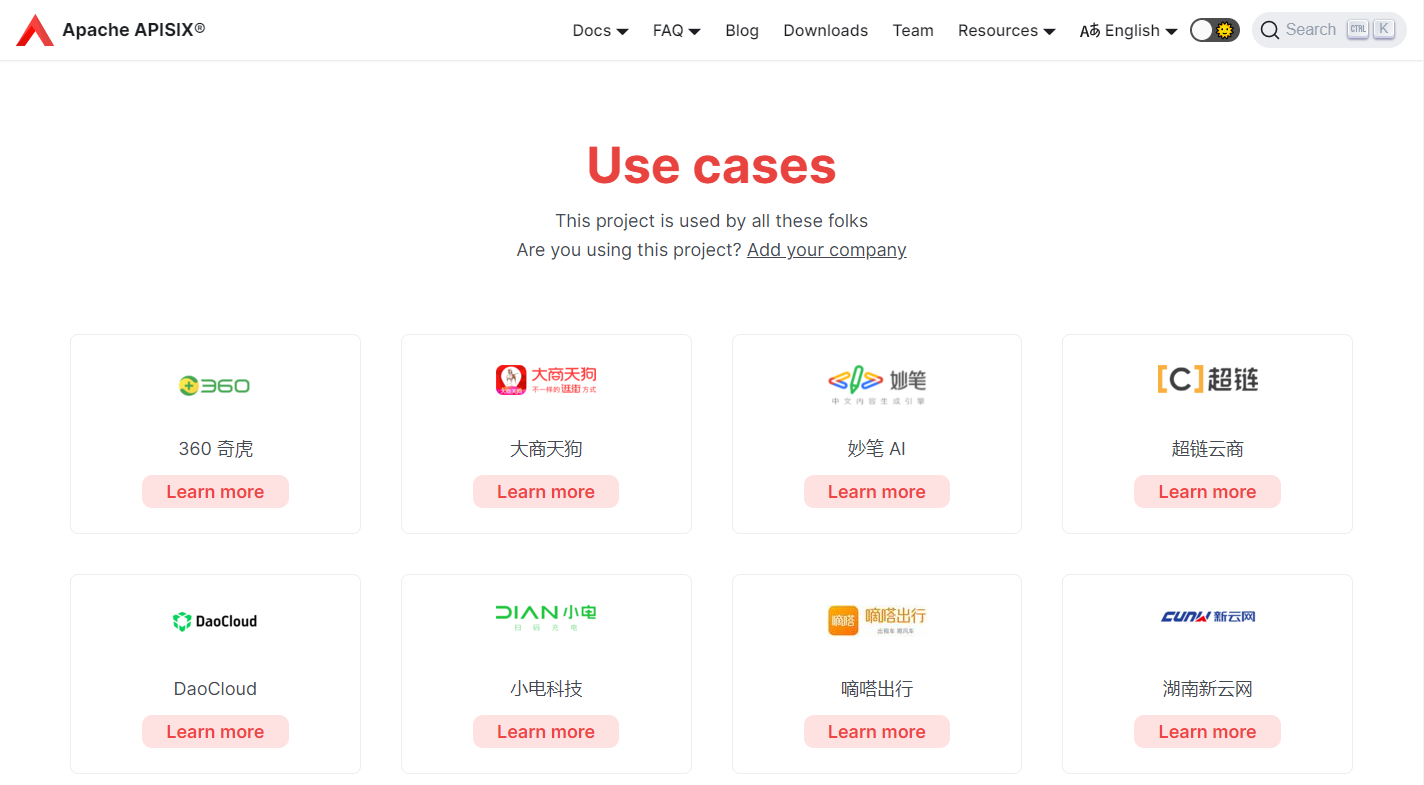Click the 嘀嗒出行 orange logo
The image size is (1424, 785).
pos(877,620)
